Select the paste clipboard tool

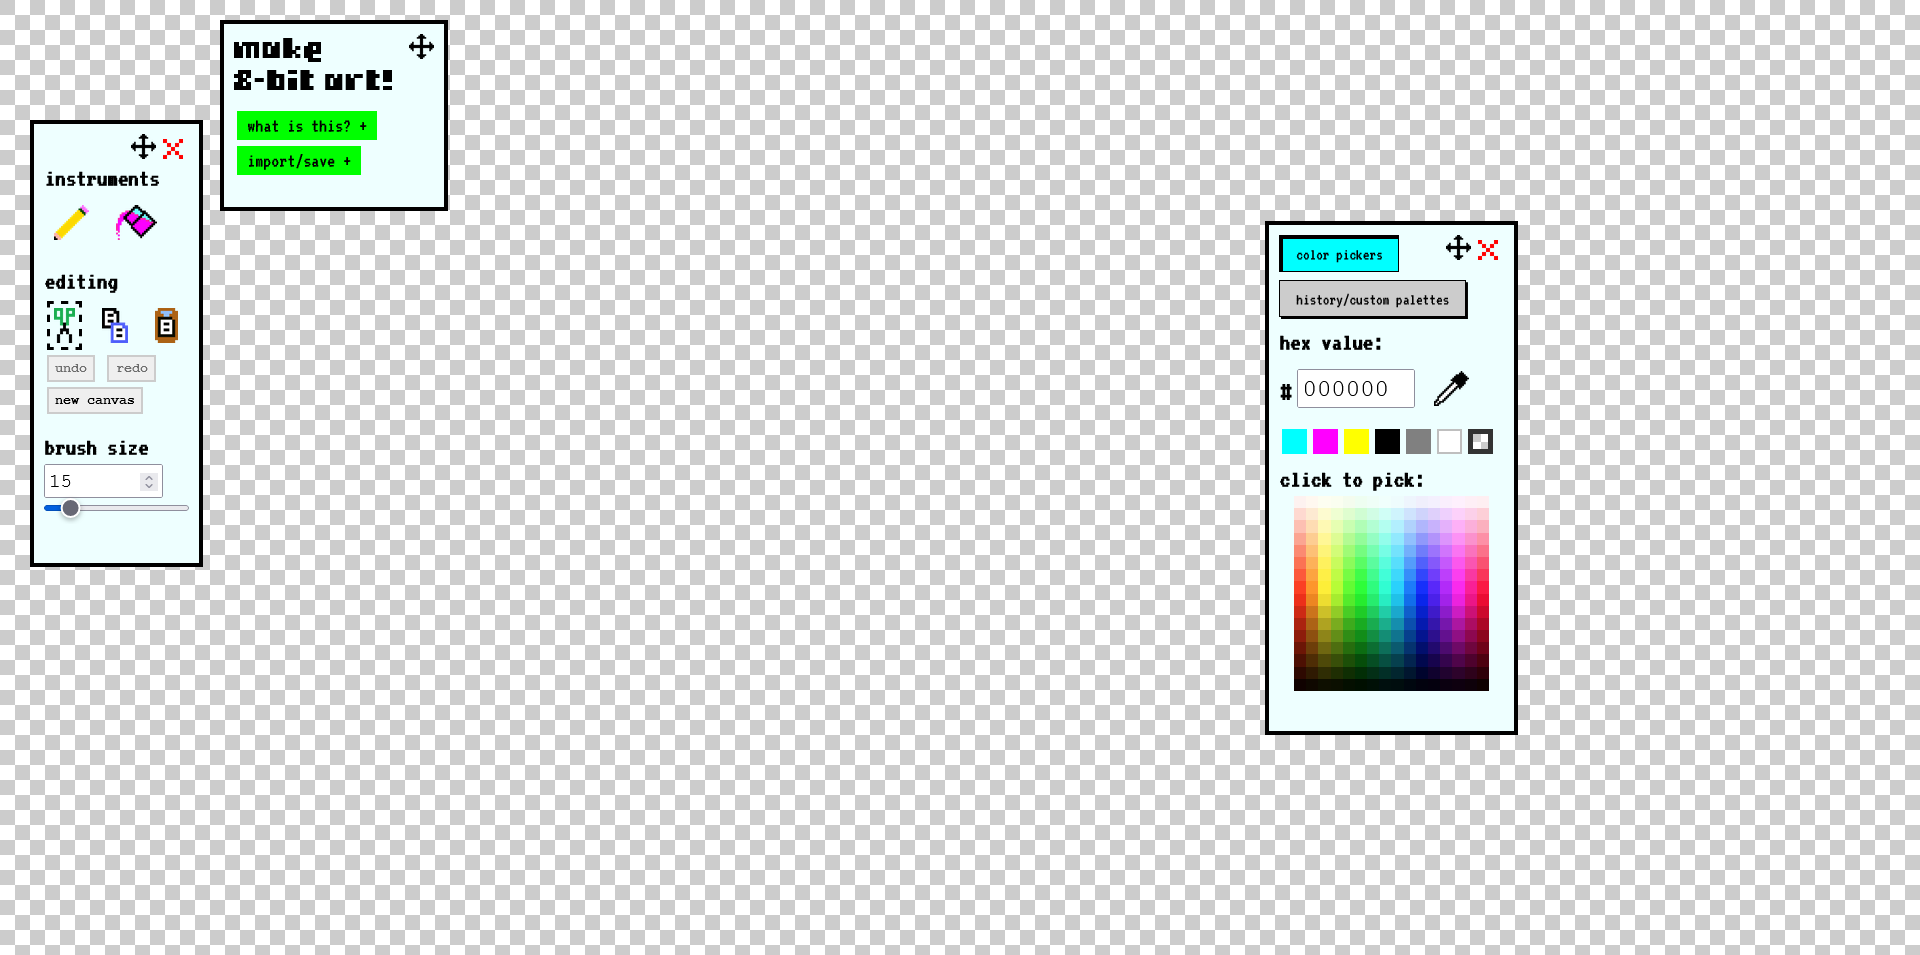(x=166, y=325)
